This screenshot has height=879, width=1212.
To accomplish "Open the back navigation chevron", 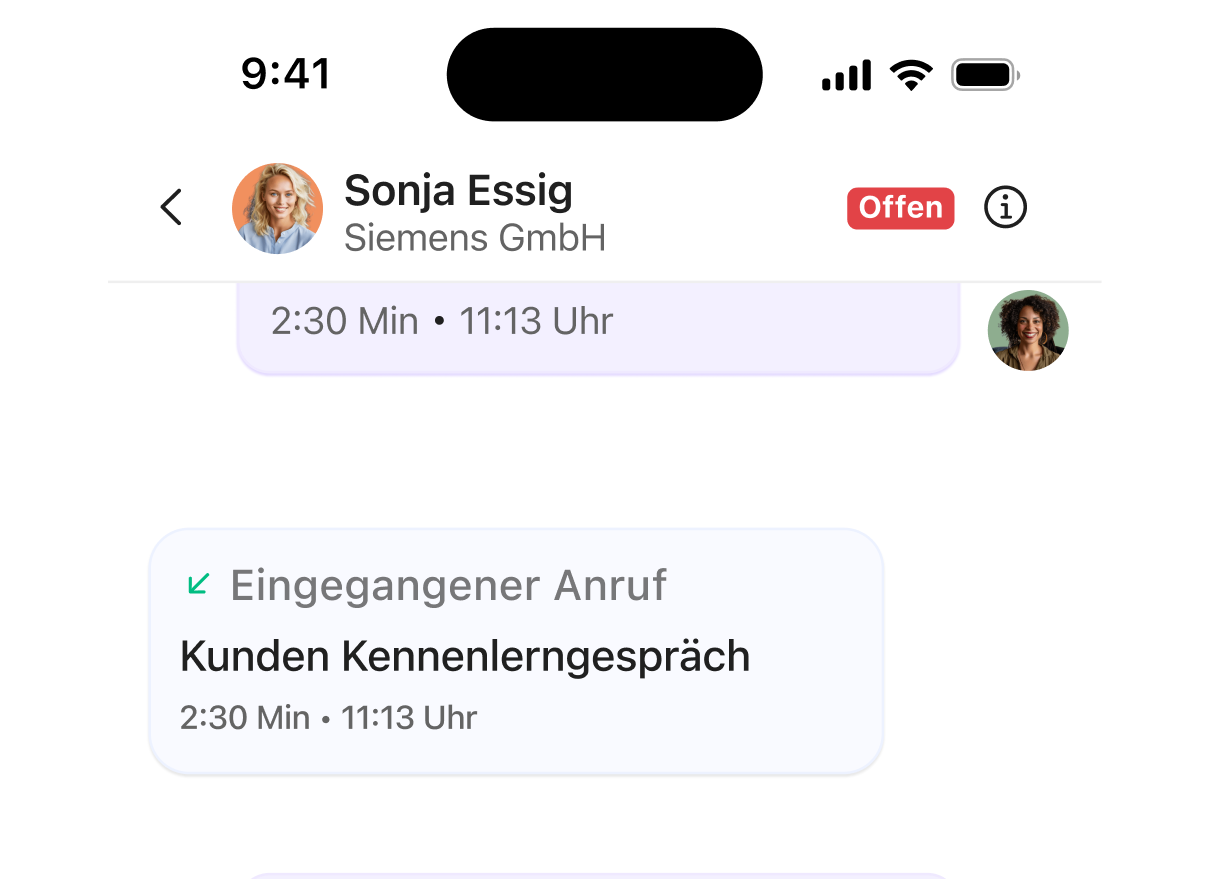I will (171, 208).
